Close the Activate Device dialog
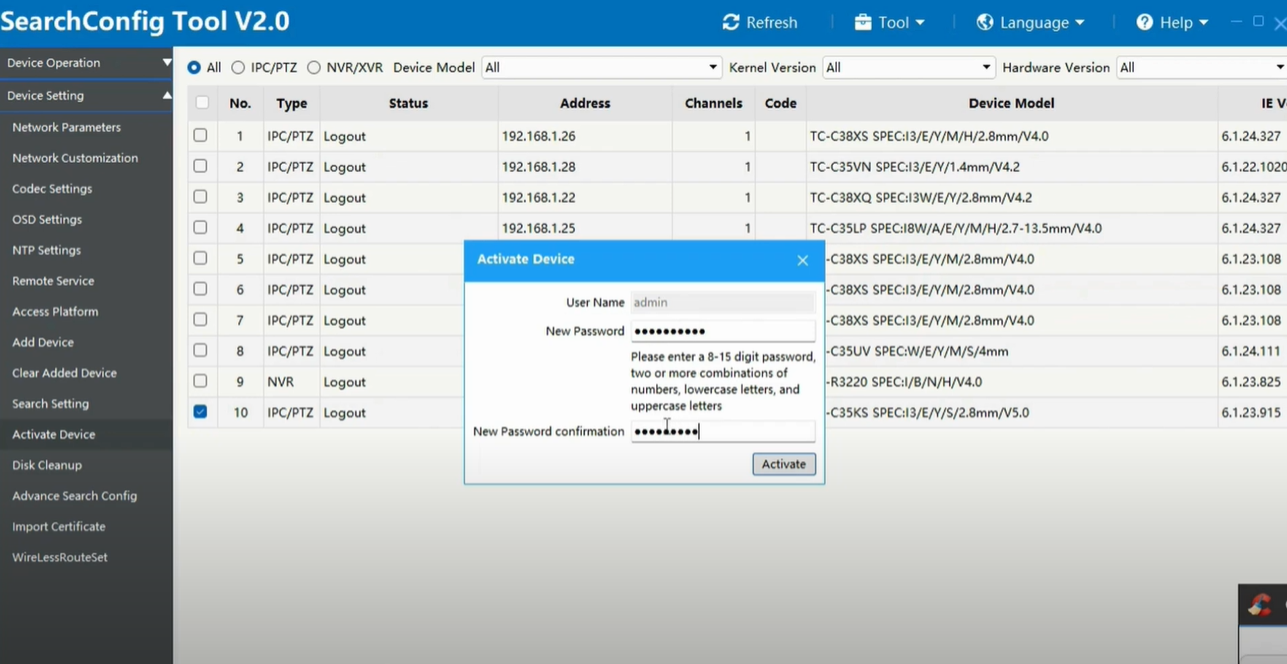 point(803,260)
